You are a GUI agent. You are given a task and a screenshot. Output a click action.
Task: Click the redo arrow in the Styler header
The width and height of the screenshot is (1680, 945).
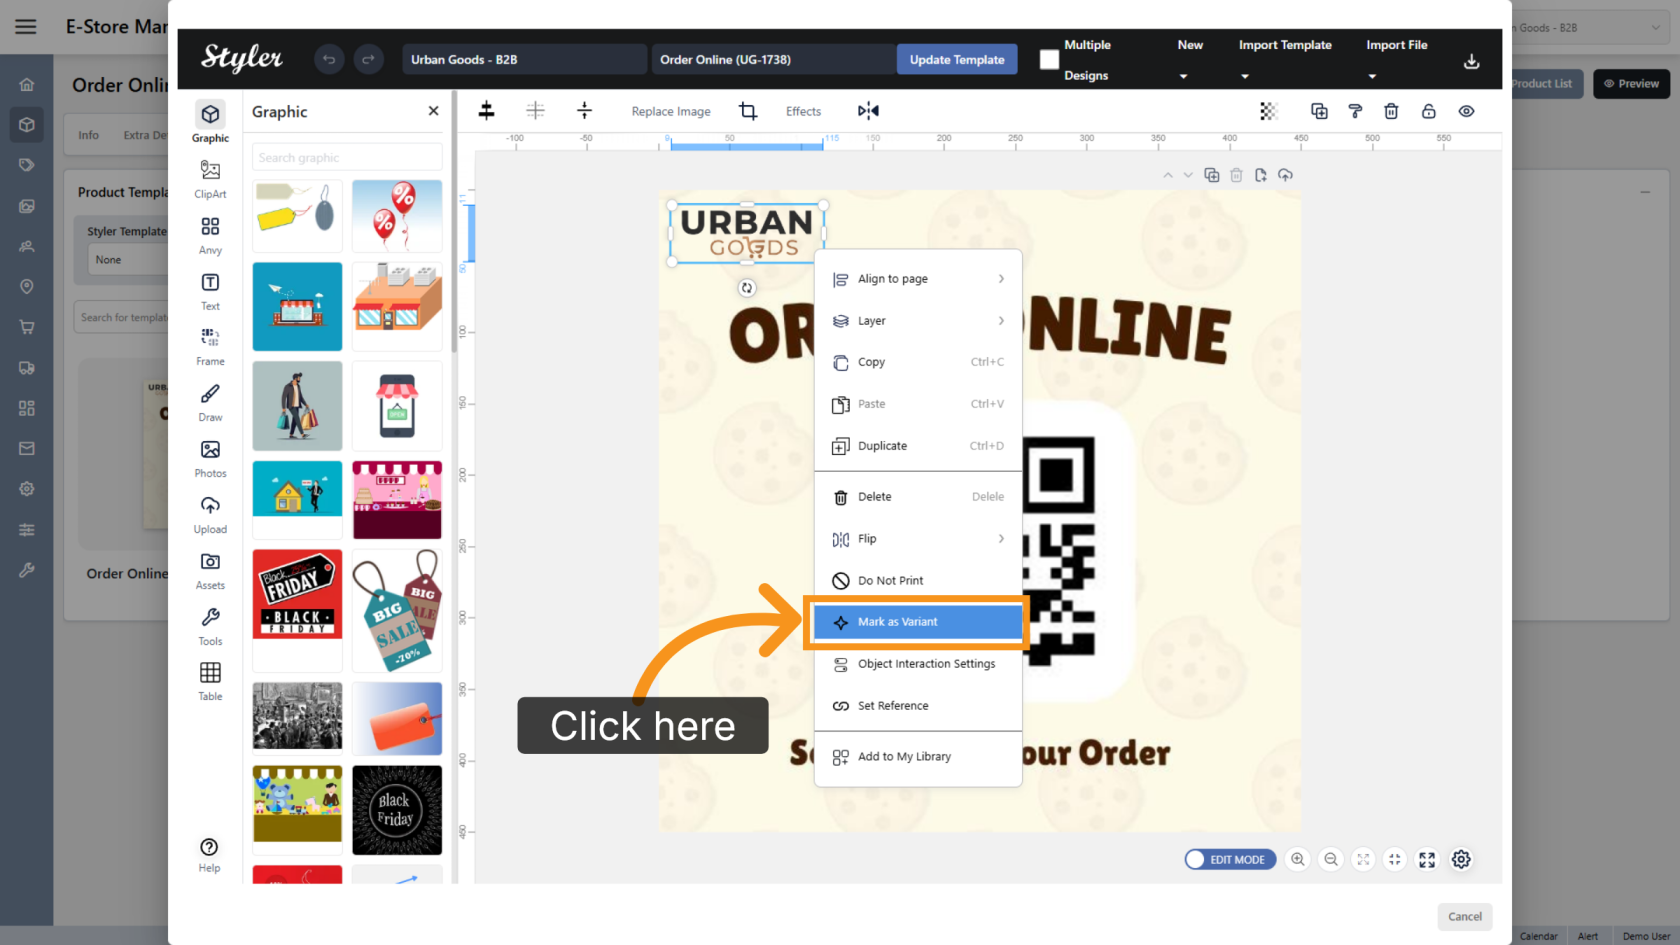pos(368,60)
